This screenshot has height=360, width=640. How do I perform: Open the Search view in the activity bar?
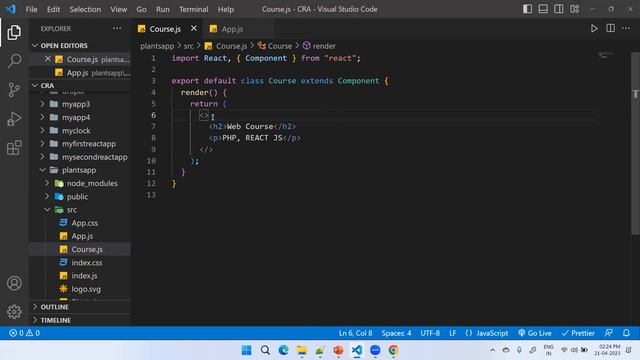tap(14, 61)
